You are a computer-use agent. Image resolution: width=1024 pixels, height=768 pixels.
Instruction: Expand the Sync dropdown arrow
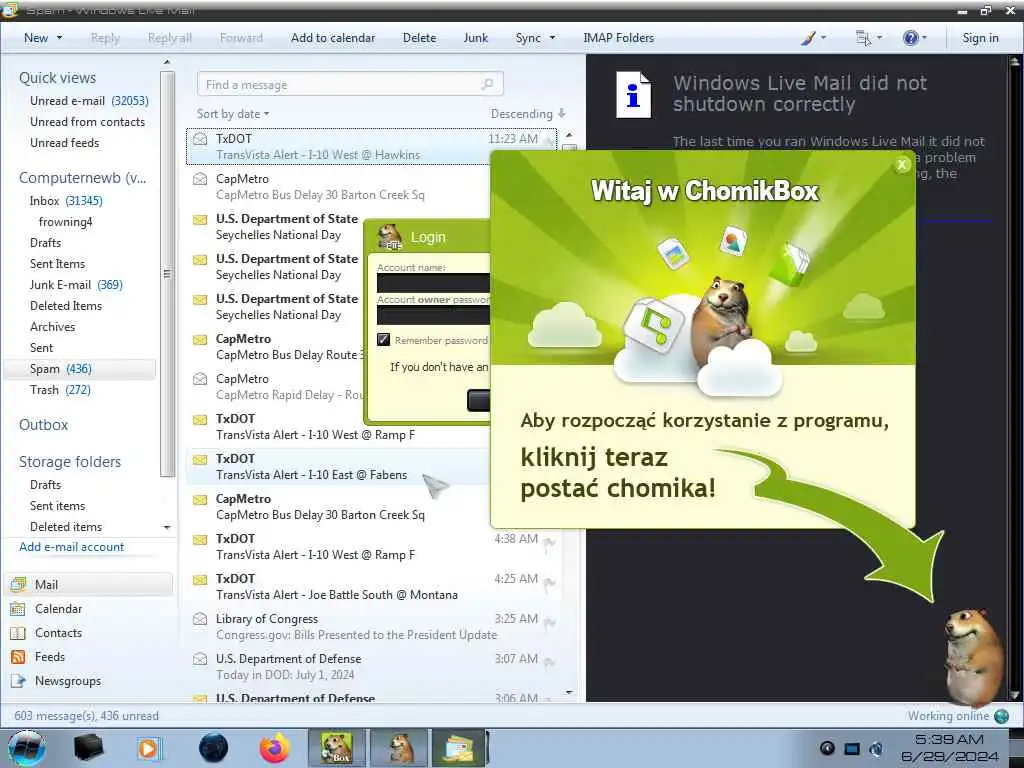(552, 38)
